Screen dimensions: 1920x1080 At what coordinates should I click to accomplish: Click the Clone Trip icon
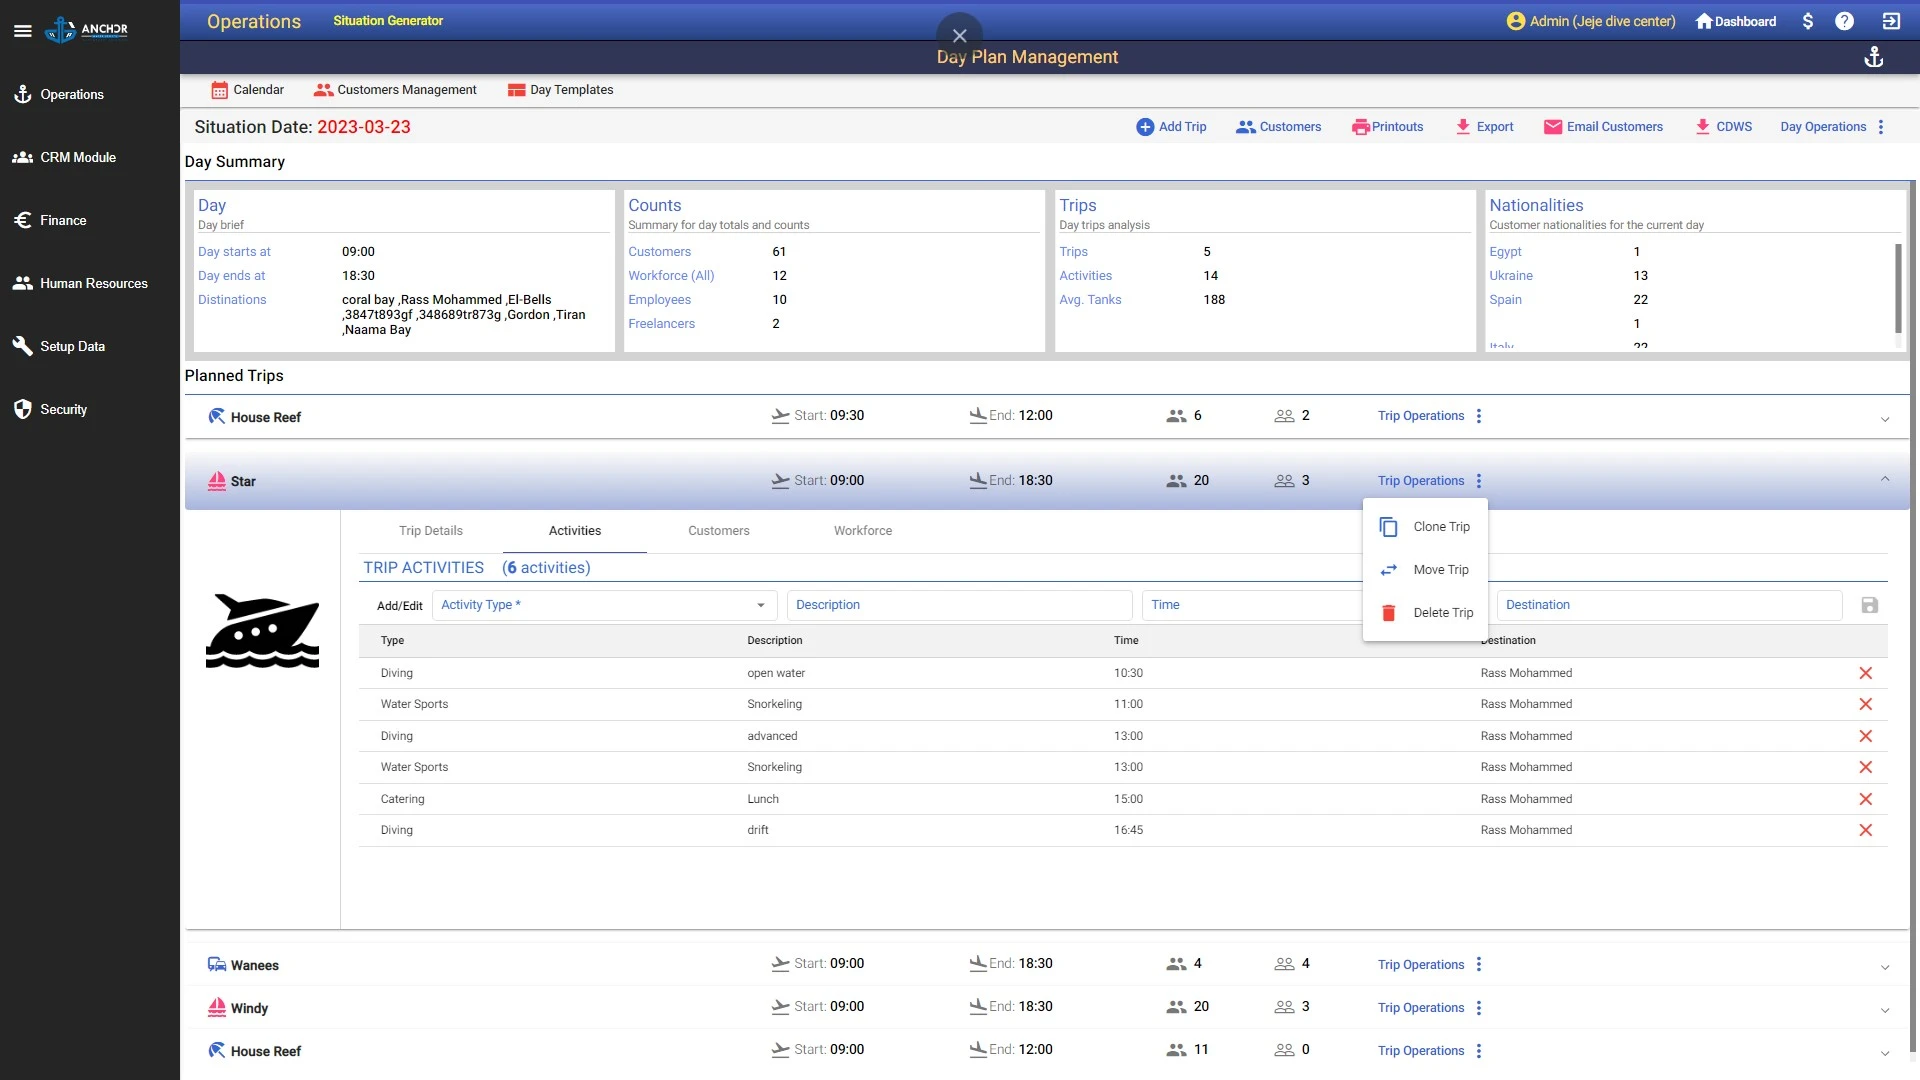[1389, 526]
